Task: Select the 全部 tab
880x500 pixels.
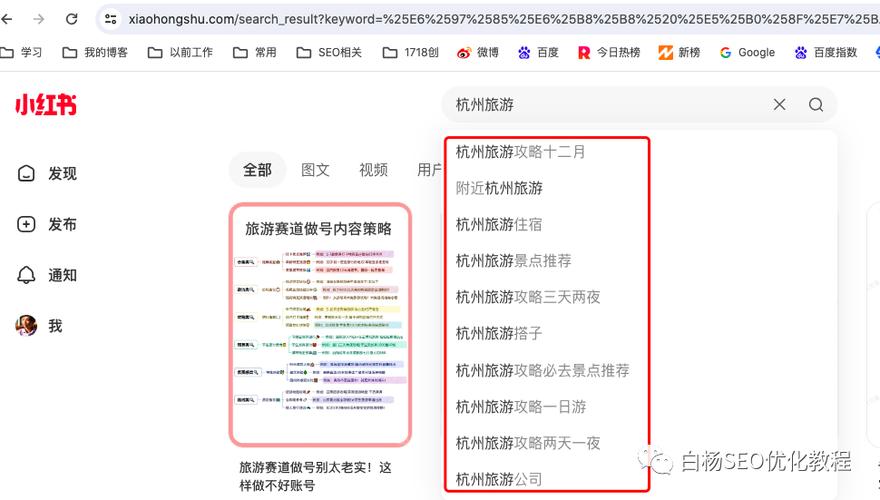Action: click(x=257, y=169)
